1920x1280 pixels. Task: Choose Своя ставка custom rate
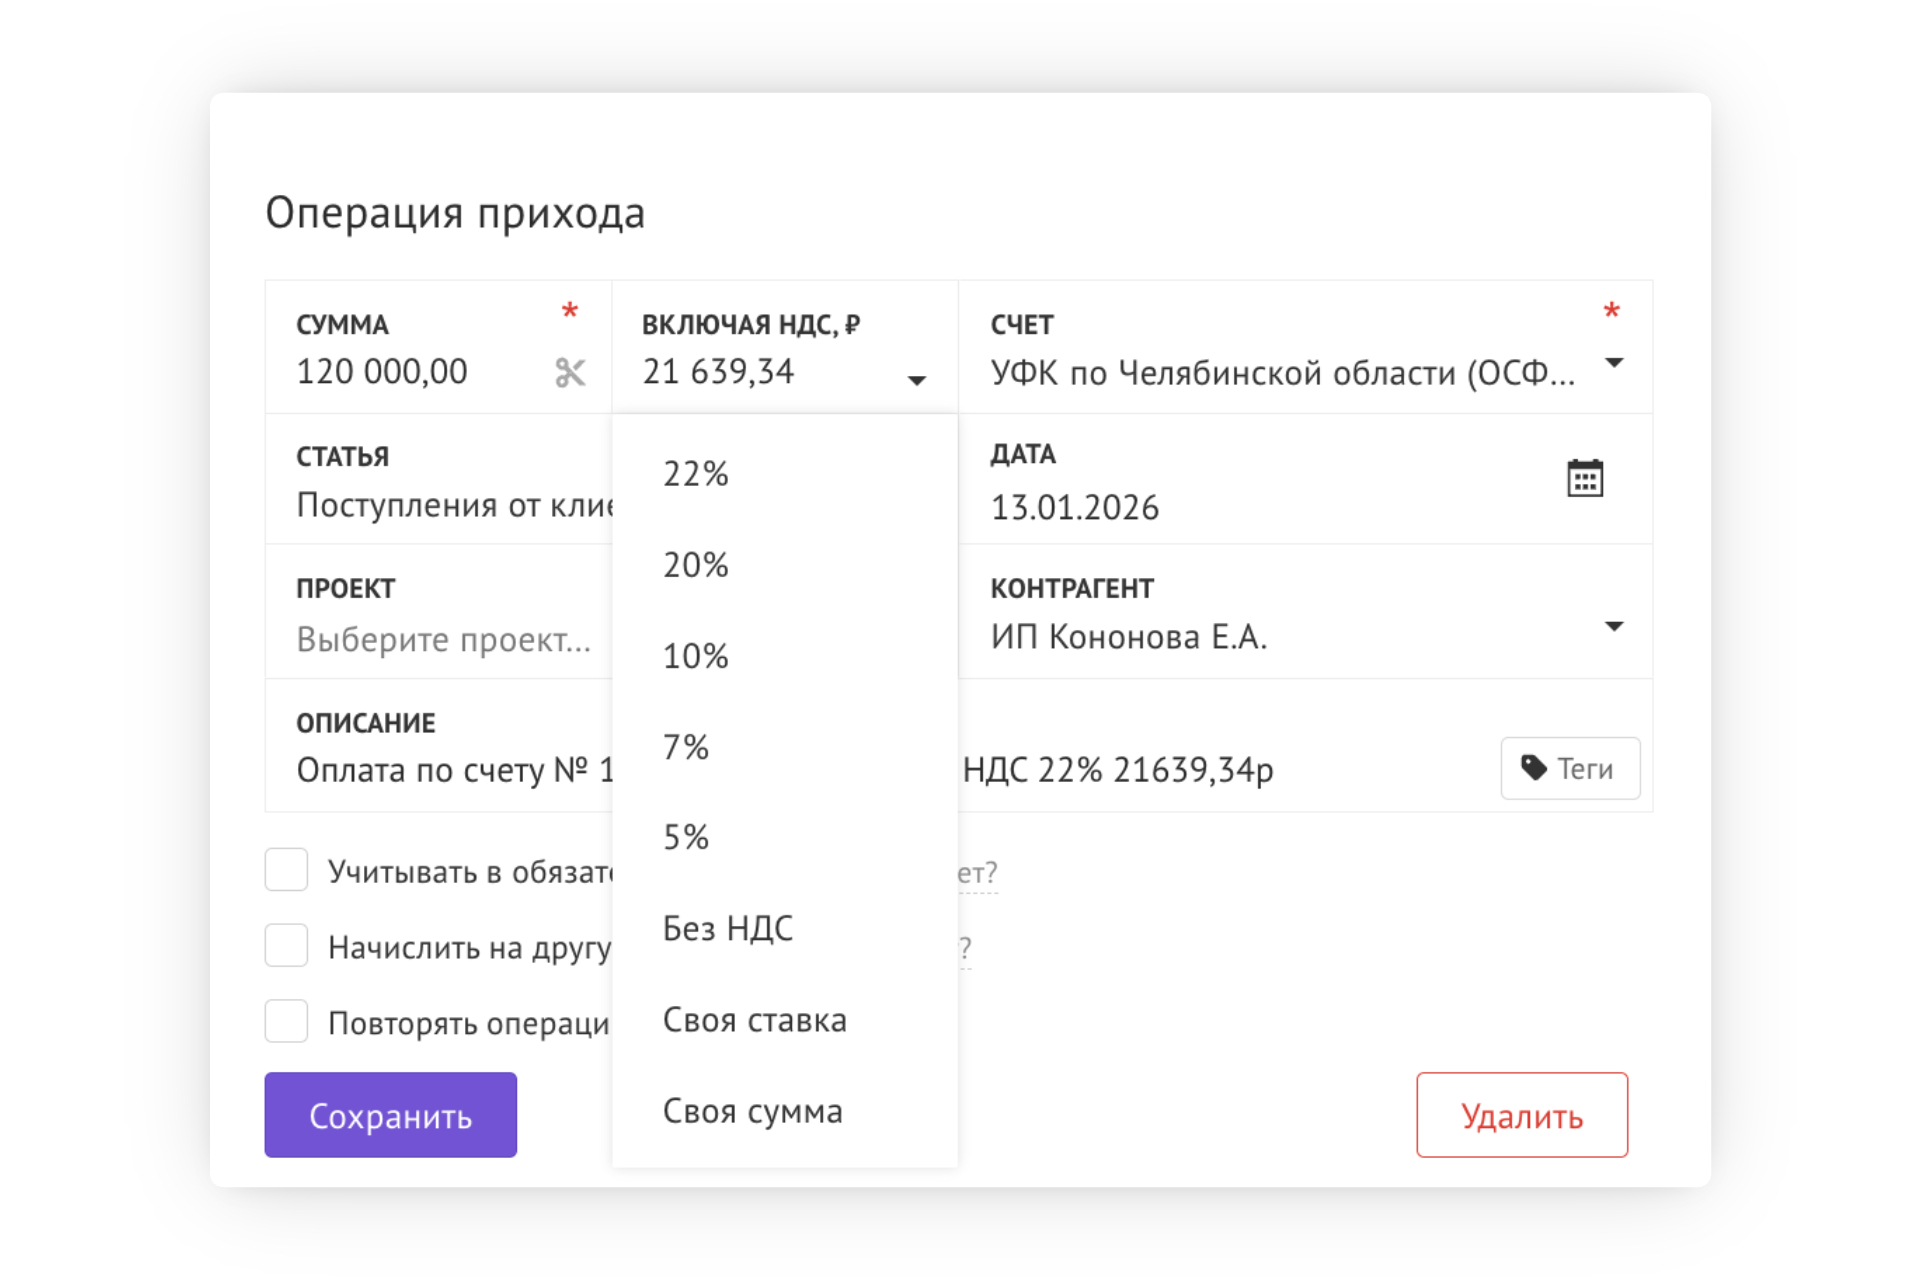755,1020
